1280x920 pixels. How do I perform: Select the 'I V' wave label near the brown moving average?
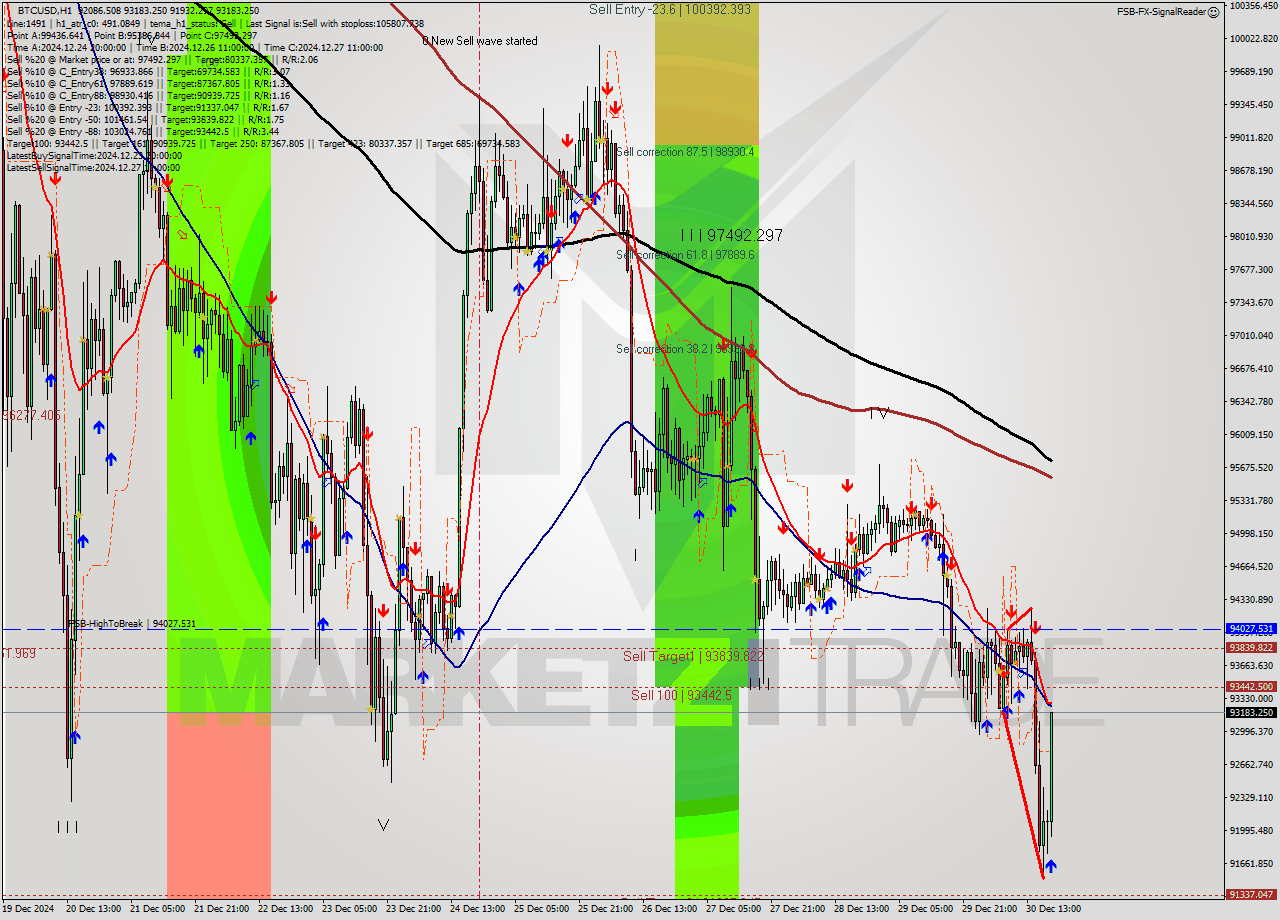click(x=879, y=412)
